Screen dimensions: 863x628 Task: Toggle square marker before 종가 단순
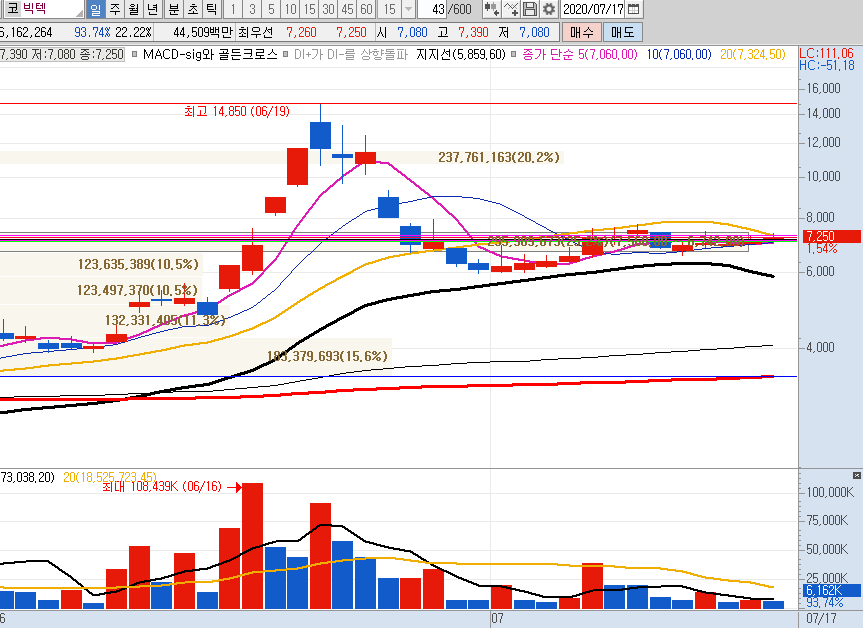pos(514,54)
